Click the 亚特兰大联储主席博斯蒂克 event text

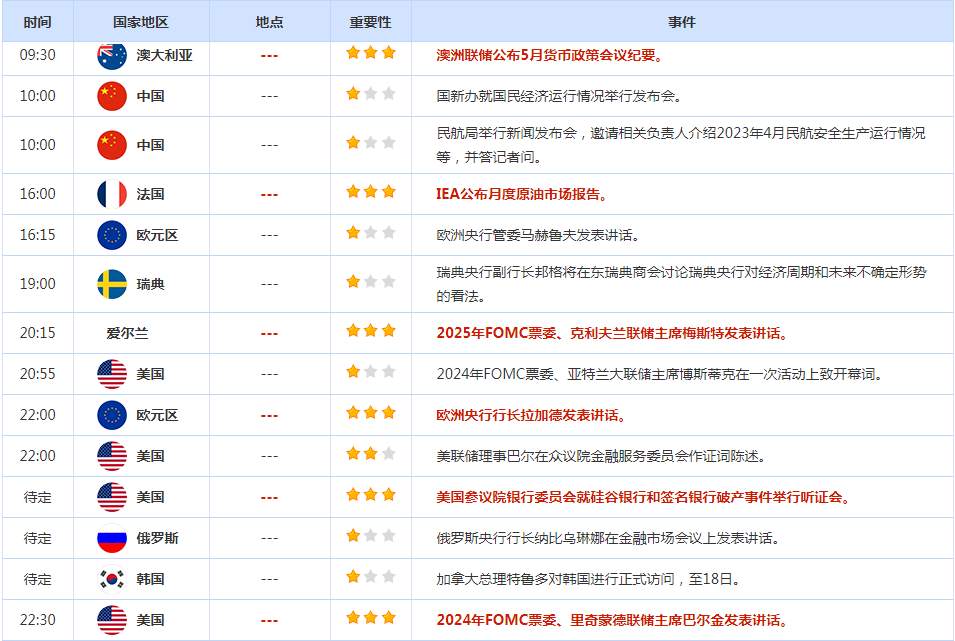click(660, 374)
